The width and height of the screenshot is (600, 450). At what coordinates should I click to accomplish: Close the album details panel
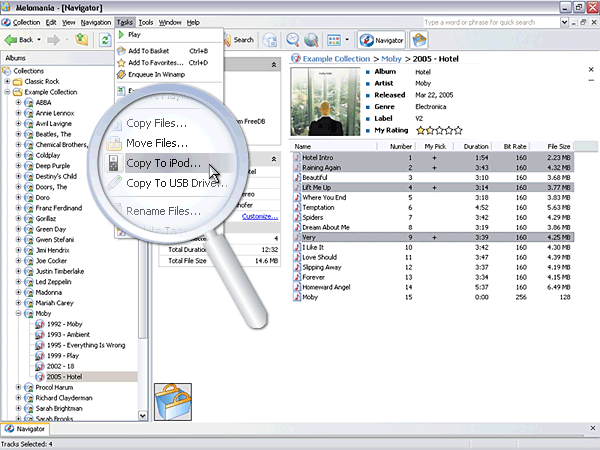(x=591, y=69)
